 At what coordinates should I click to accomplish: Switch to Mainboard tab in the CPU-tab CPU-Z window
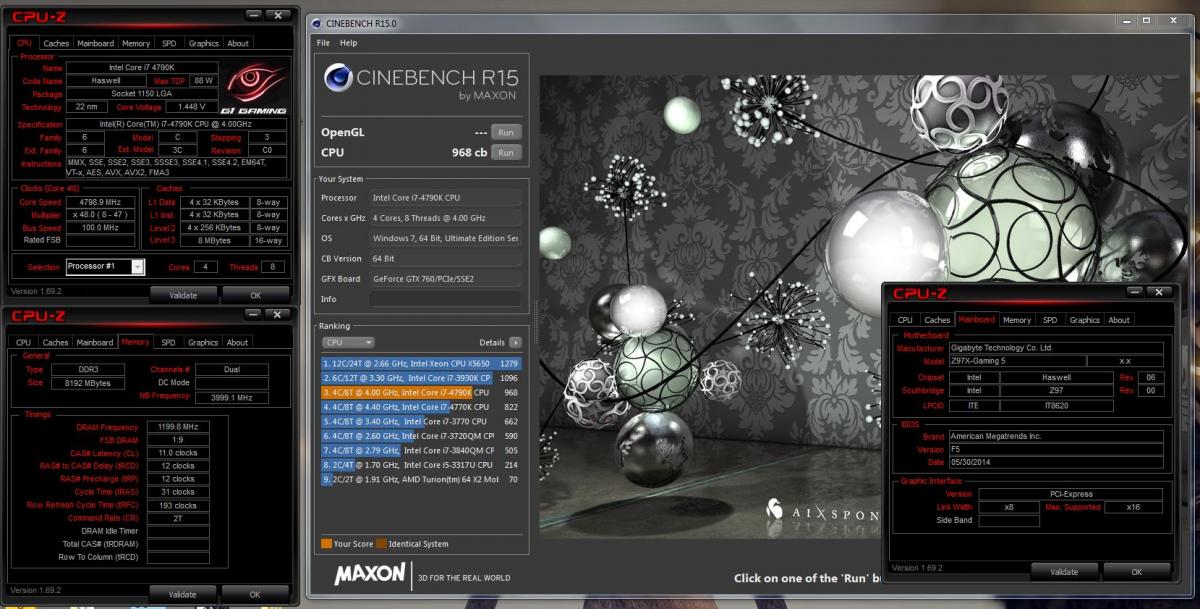(96, 43)
